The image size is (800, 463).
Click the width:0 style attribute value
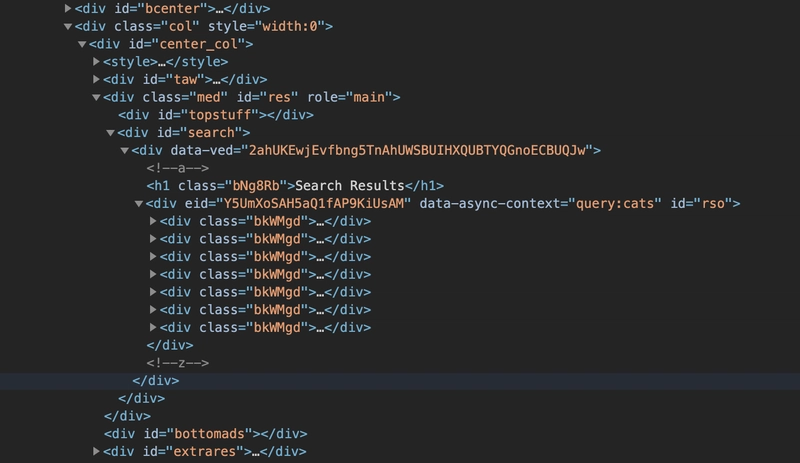click(292, 26)
